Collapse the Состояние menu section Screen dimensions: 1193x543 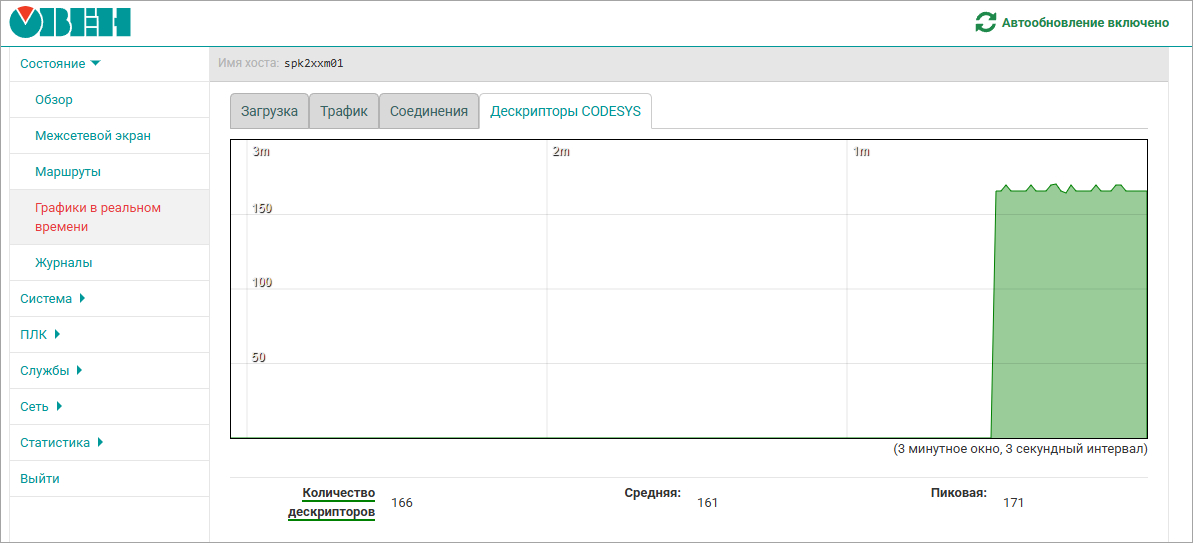click(x=60, y=63)
